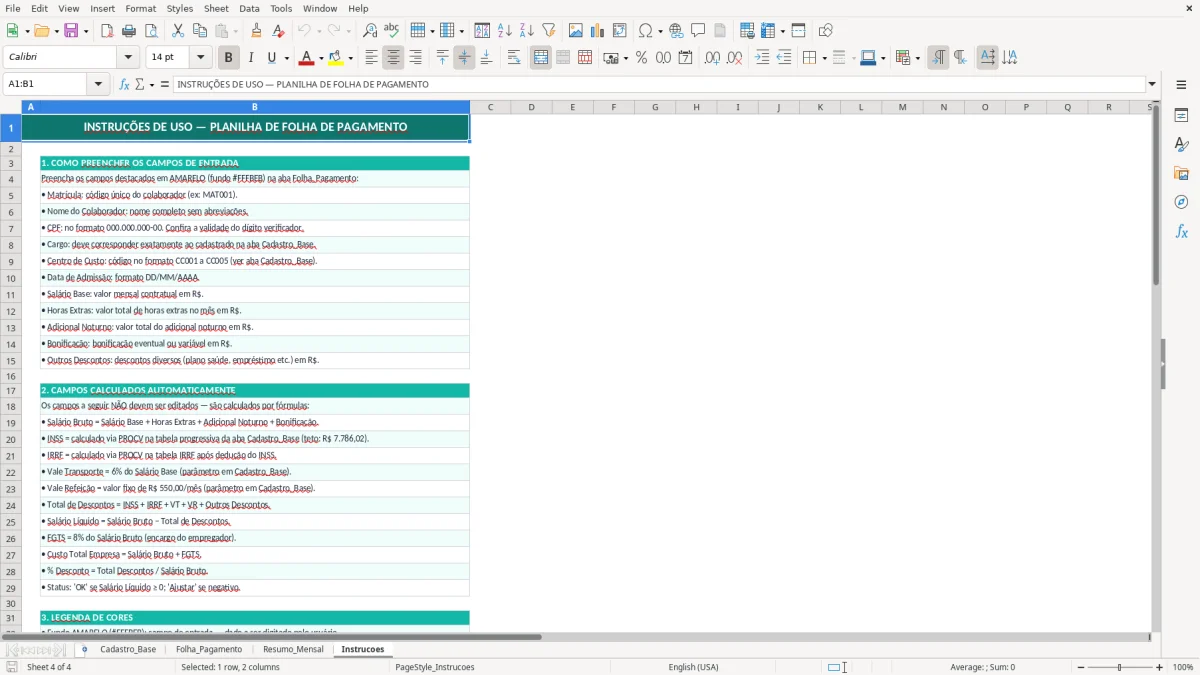Open the Underline style dropdown arrow
The image size is (1200, 675).
286,58
